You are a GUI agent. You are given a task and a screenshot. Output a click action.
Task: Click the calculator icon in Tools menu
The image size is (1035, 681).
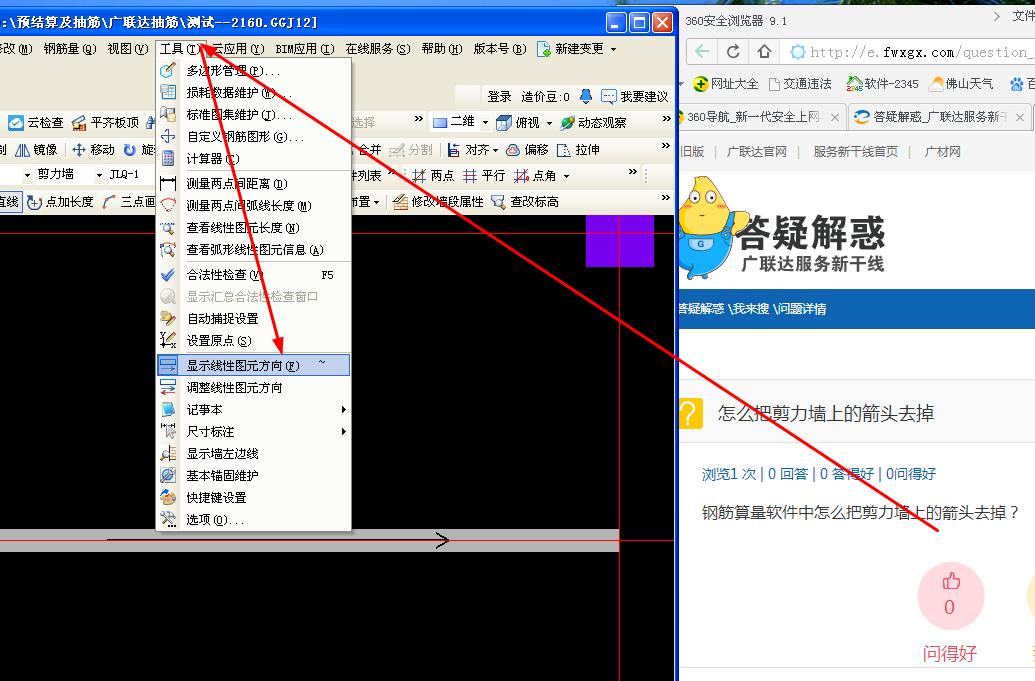coord(168,158)
